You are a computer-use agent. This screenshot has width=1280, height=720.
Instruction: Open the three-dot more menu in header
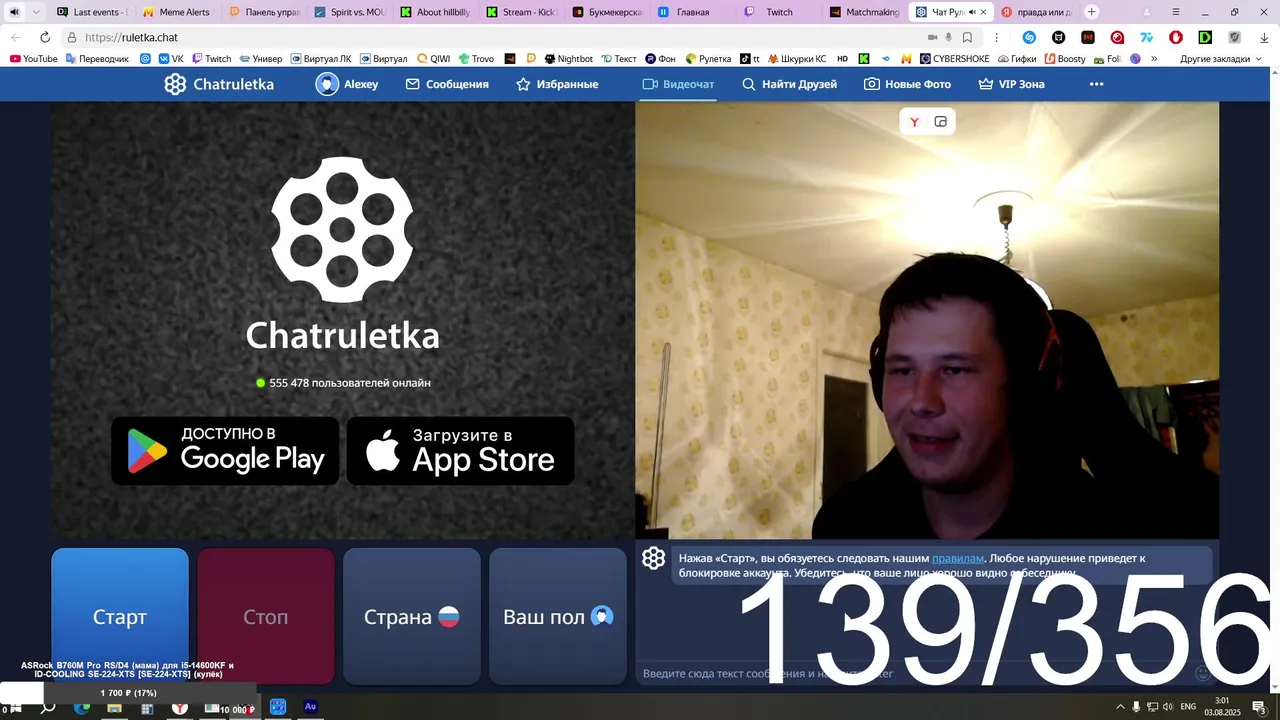point(1096,84)
